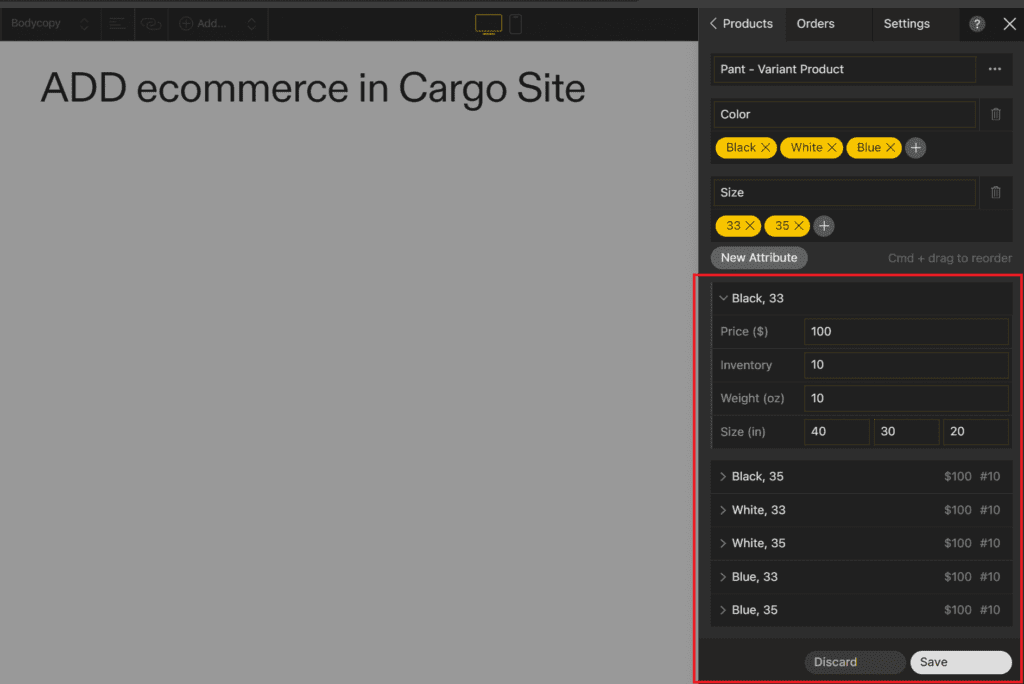This screenshot has height=684, width=1024.
Task: Open the Bodycopy style dropdown
Action: click(x=49, y=24)
